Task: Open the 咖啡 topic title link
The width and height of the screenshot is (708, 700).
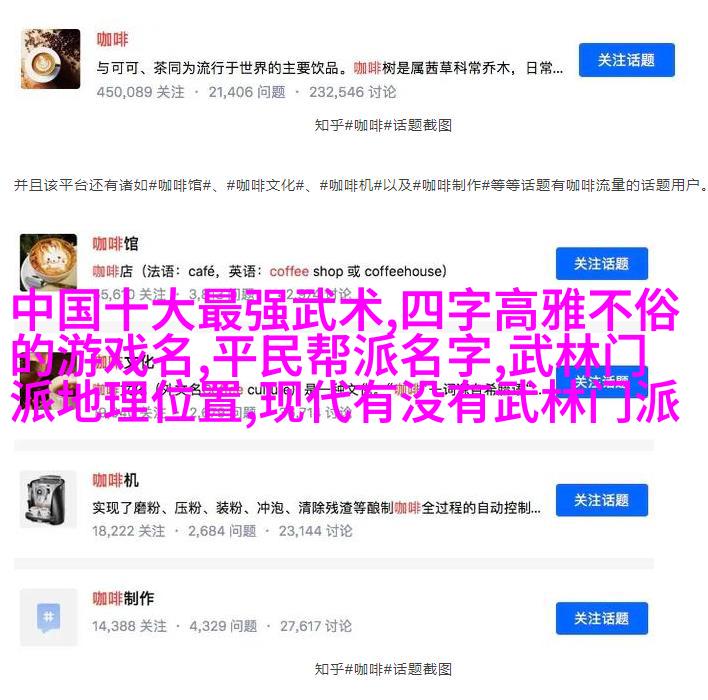Action: click(x=112, y=39)
